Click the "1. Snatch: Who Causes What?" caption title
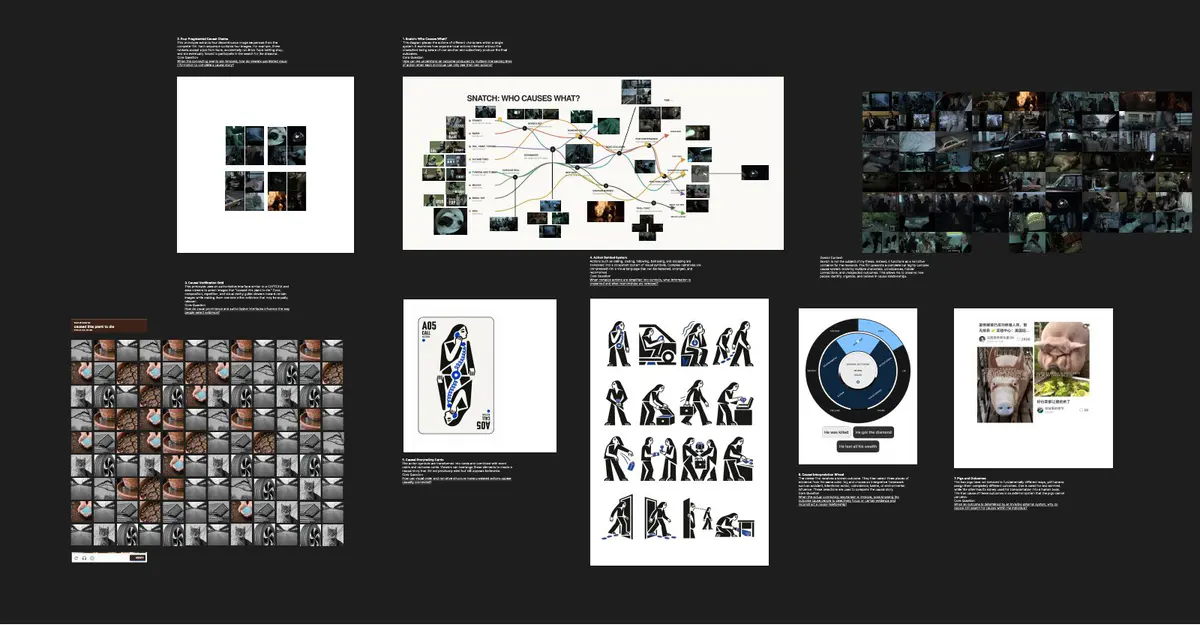Viewport: 1200px width, 625px height. pos(424,39)
